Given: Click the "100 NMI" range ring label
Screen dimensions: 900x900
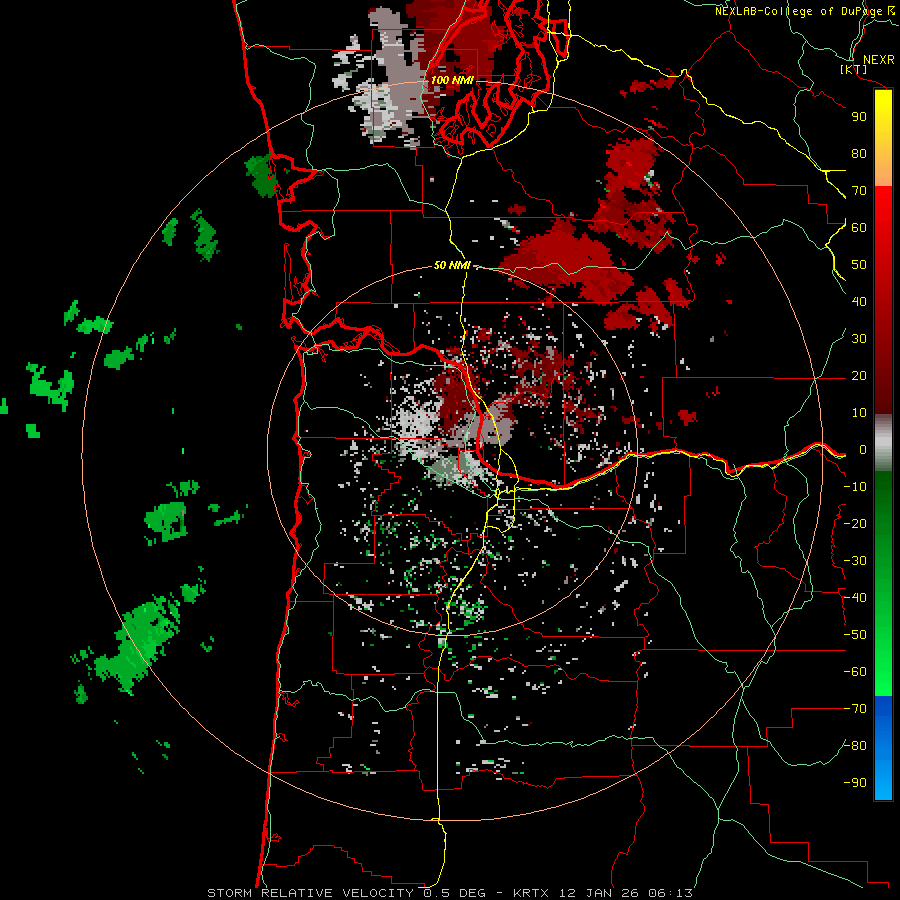Looking at the screenshot, I should [452, 80].
